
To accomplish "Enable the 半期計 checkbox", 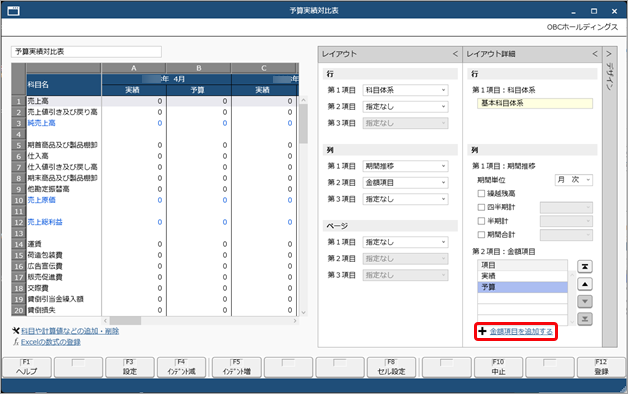I will 481,221.
